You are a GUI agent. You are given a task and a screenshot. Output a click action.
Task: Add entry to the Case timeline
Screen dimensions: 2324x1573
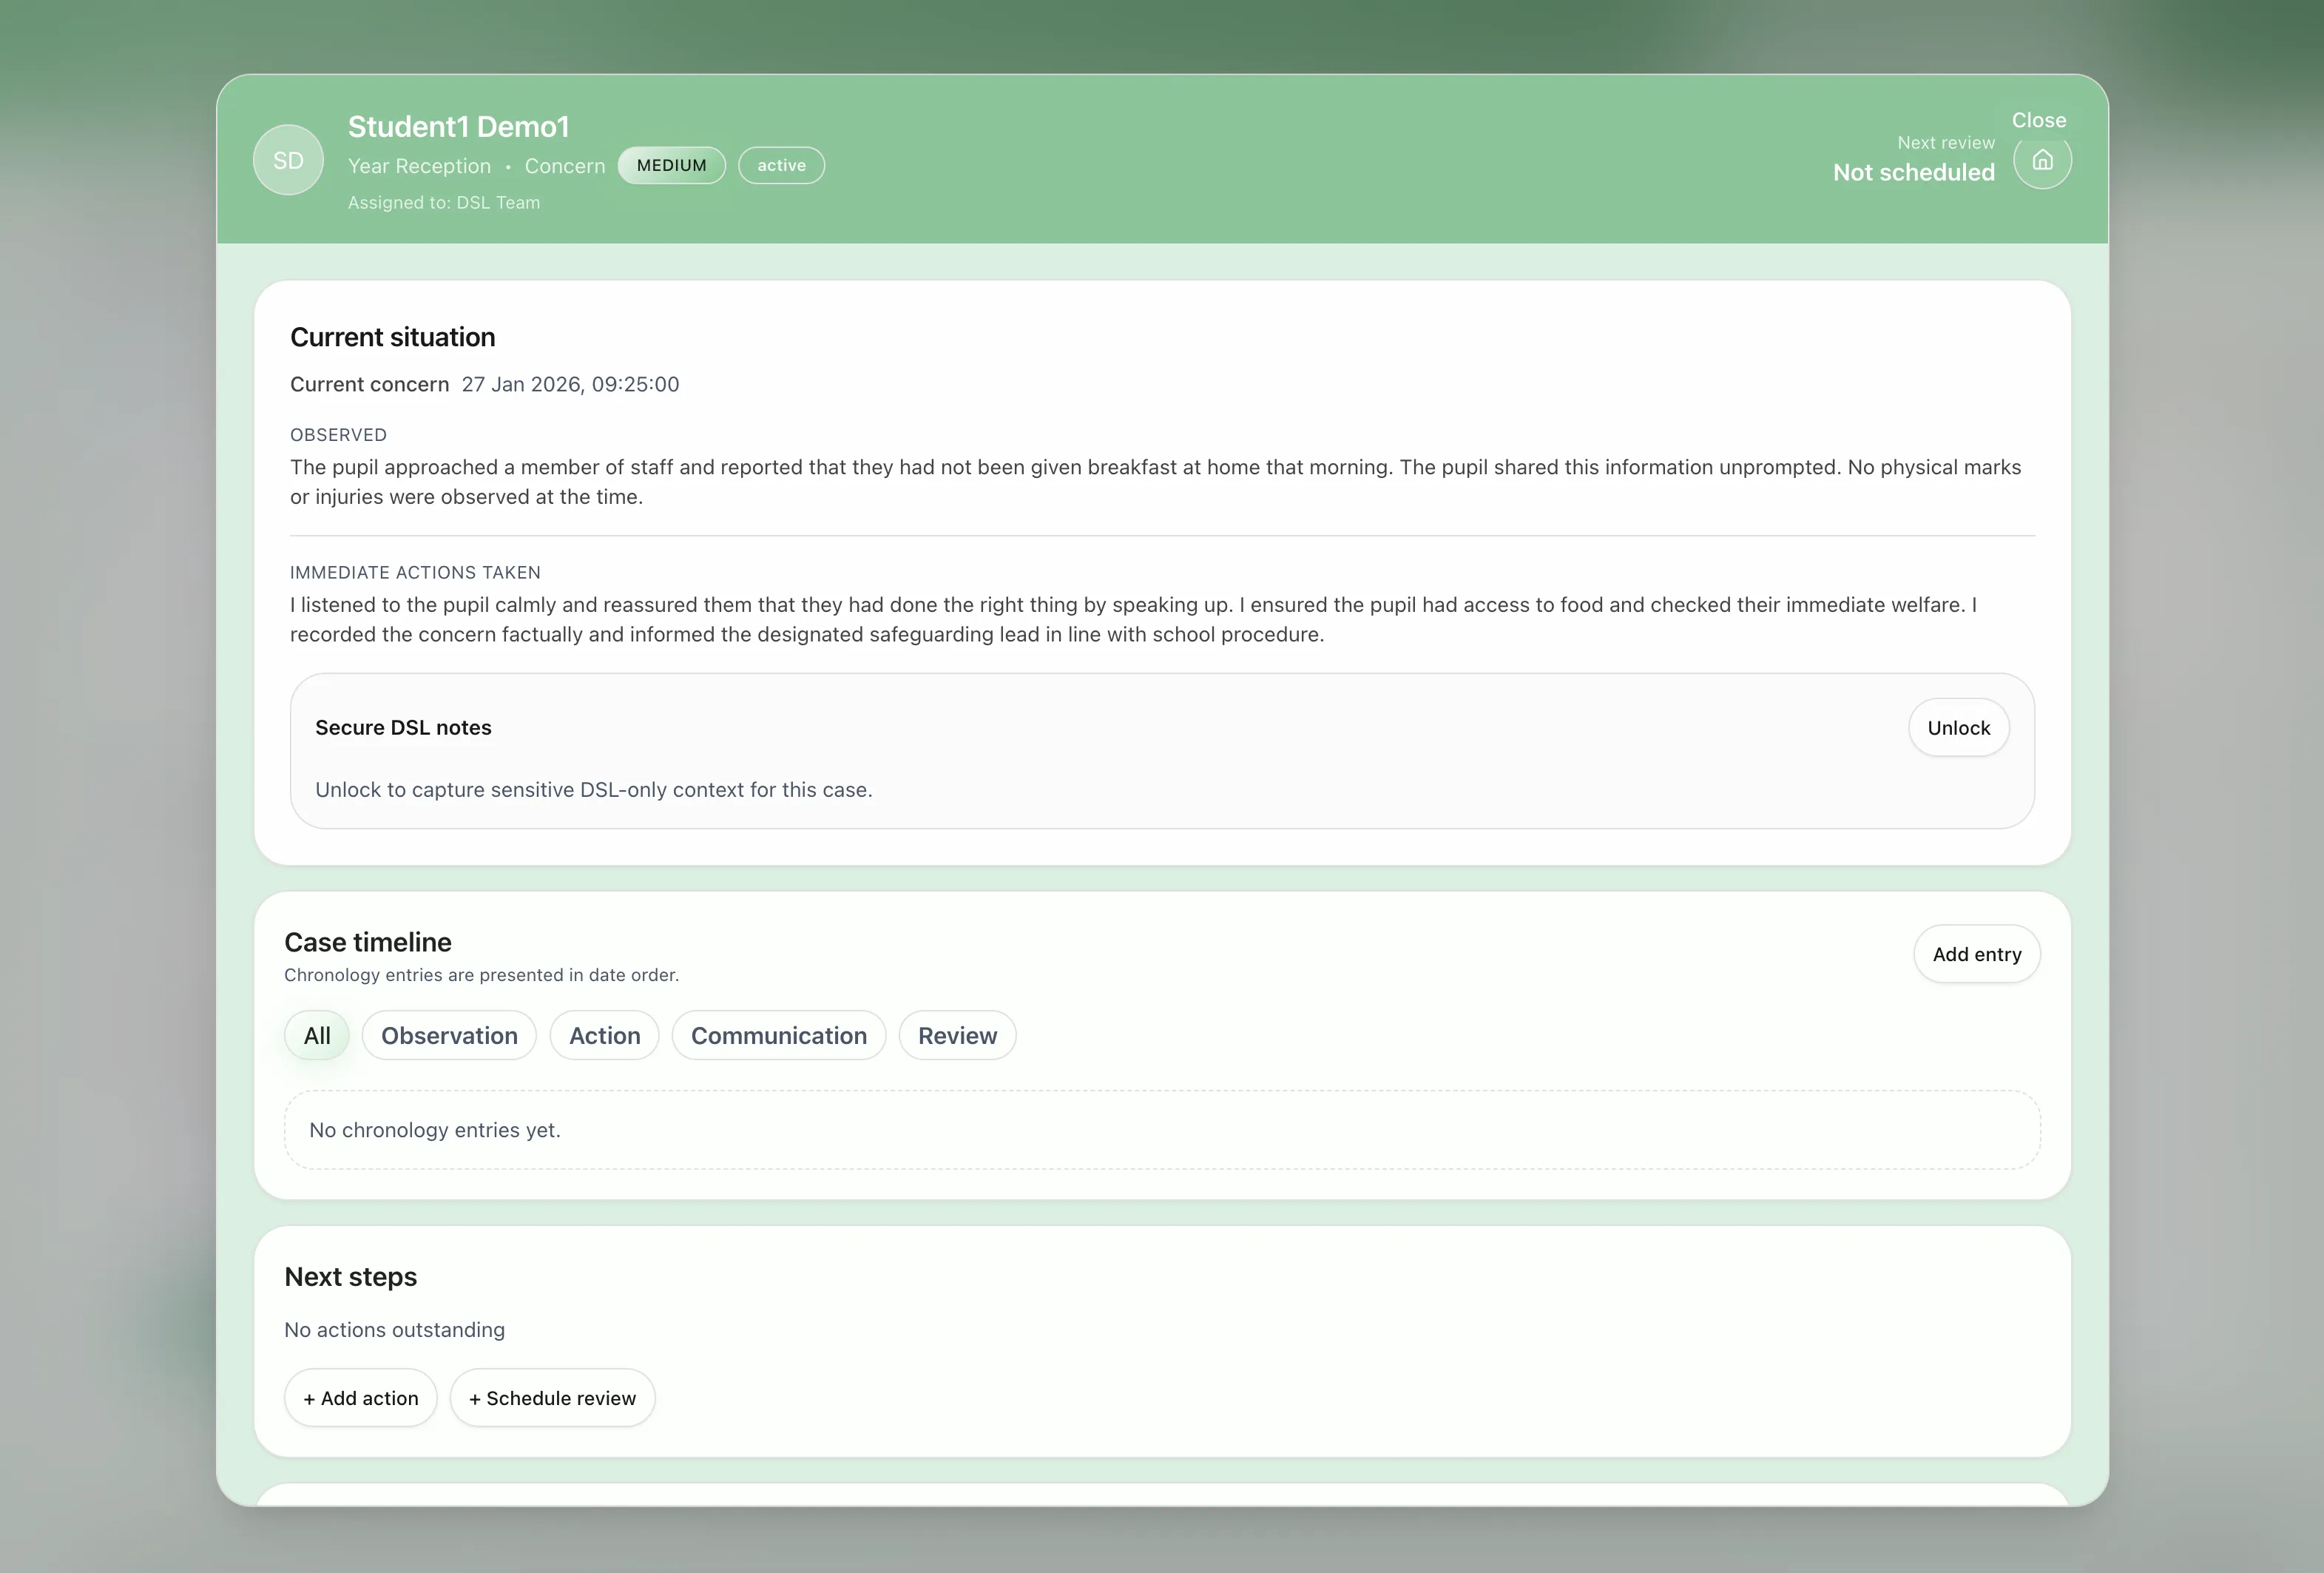point(1976,954)
